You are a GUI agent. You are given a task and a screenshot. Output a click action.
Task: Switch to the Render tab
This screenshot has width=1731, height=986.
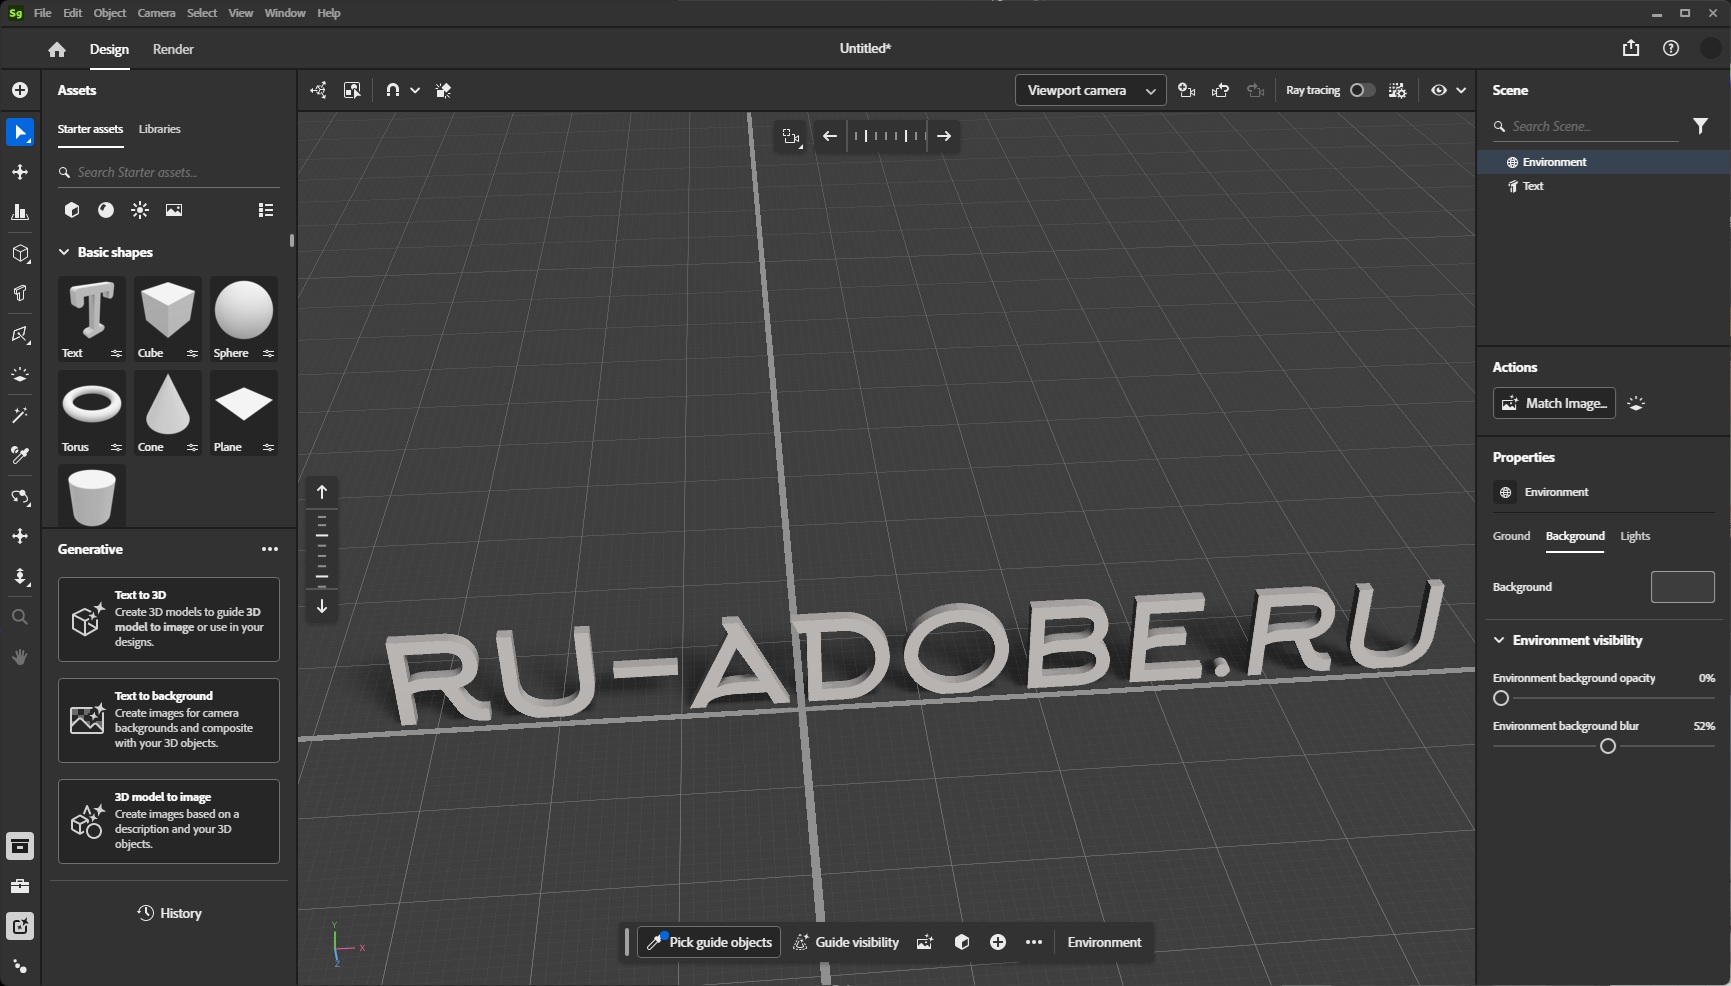coord(173,49)
